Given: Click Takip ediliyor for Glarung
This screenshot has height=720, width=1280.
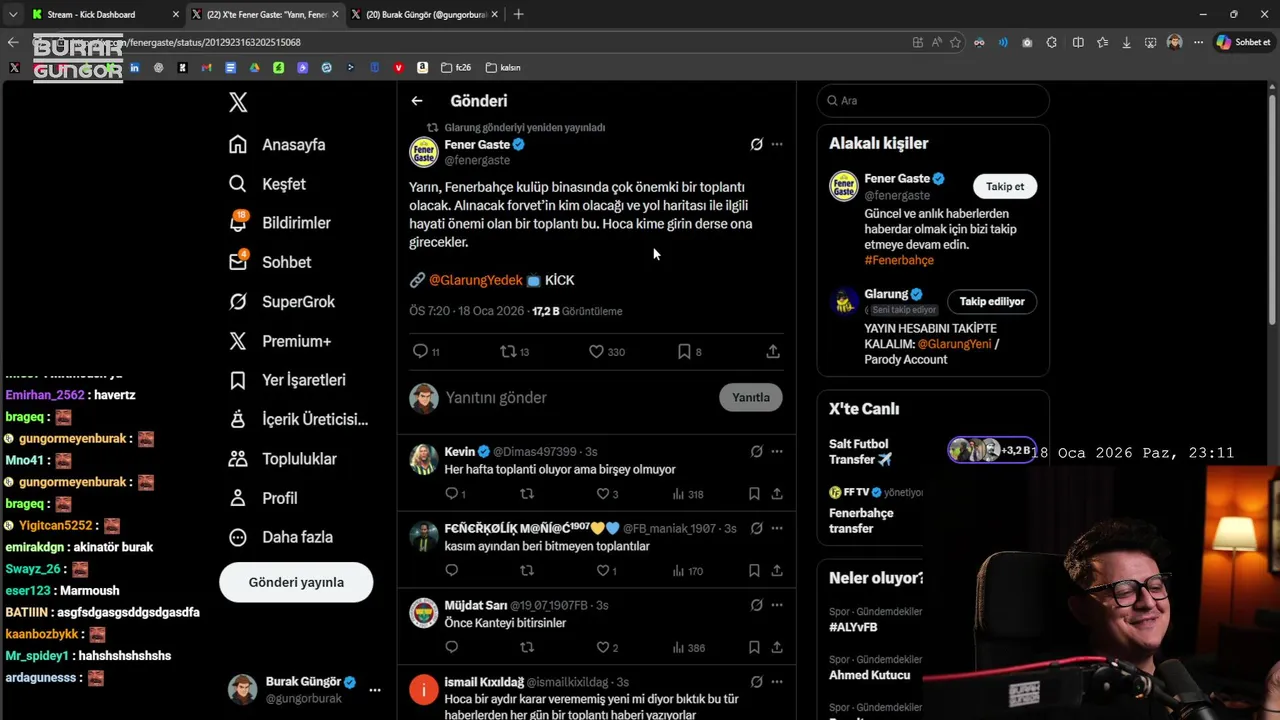Looking at the screenshot, I should (x=992, y=301).
